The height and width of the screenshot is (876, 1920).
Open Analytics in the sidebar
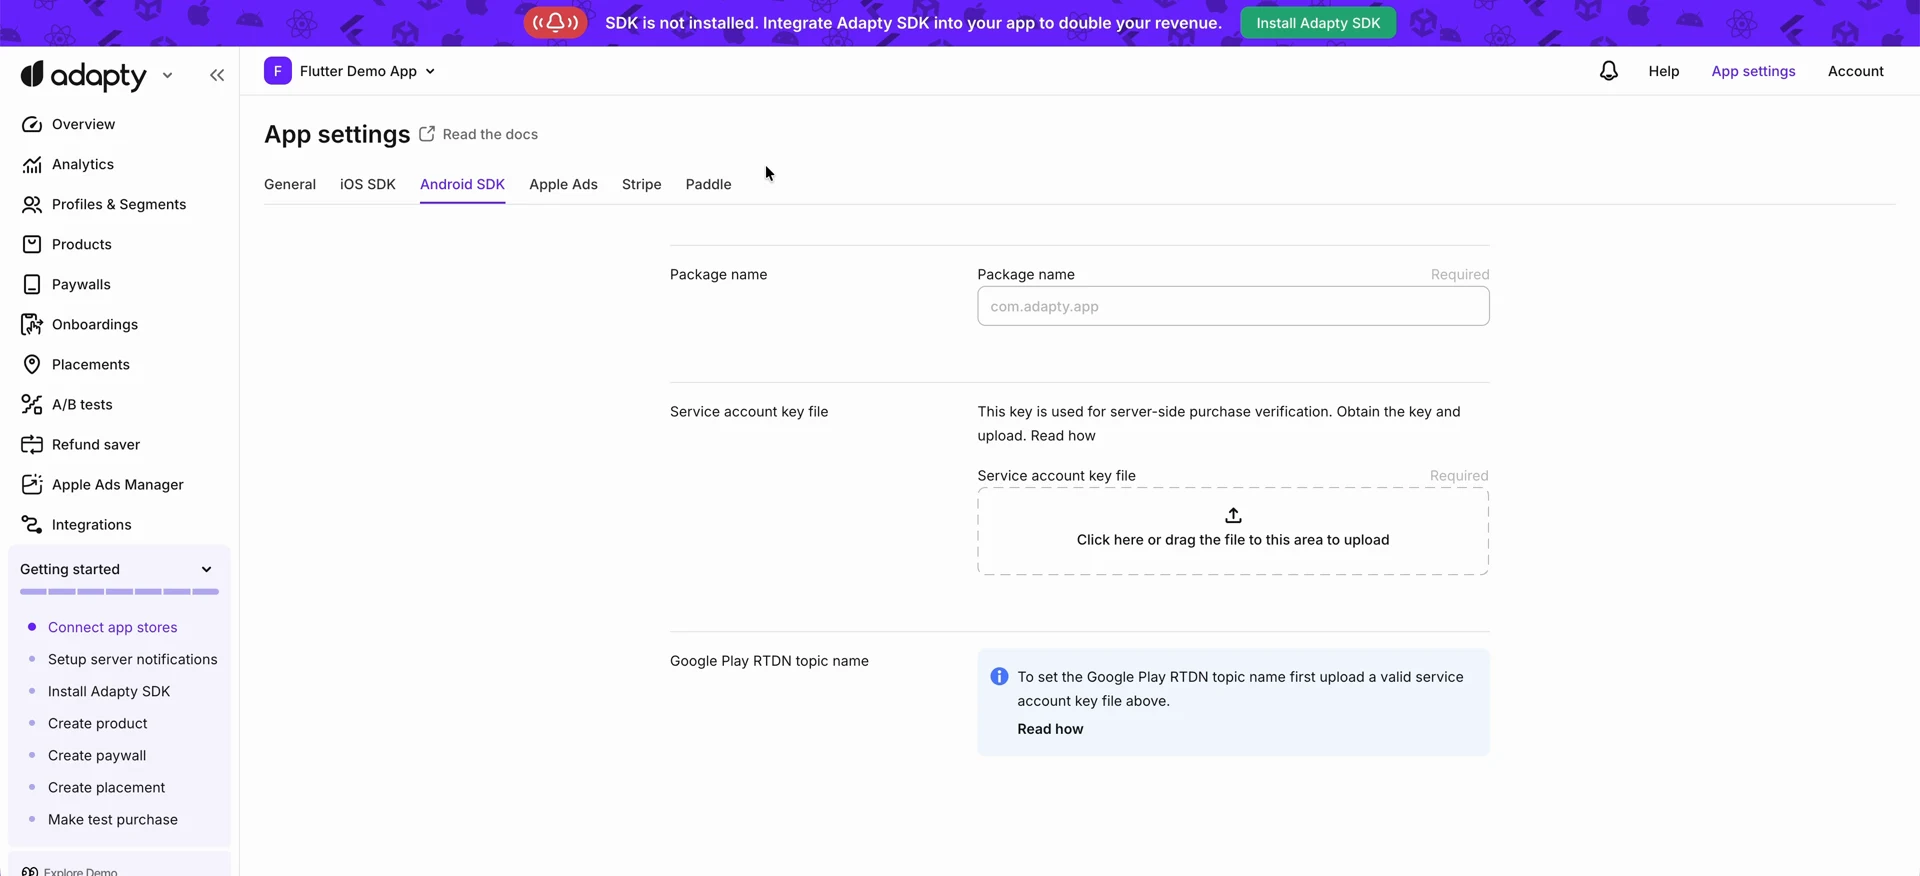coord(83,164)
